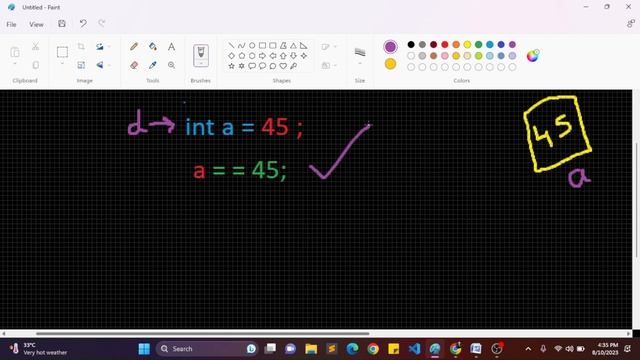Screen dimensions: 640x360
Task: Open the shape Outline dropdown
Action: click(x=329, y=47)
